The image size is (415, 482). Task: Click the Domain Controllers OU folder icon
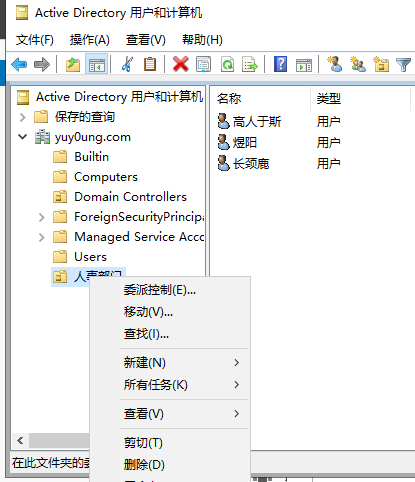(x=60, y=197)
